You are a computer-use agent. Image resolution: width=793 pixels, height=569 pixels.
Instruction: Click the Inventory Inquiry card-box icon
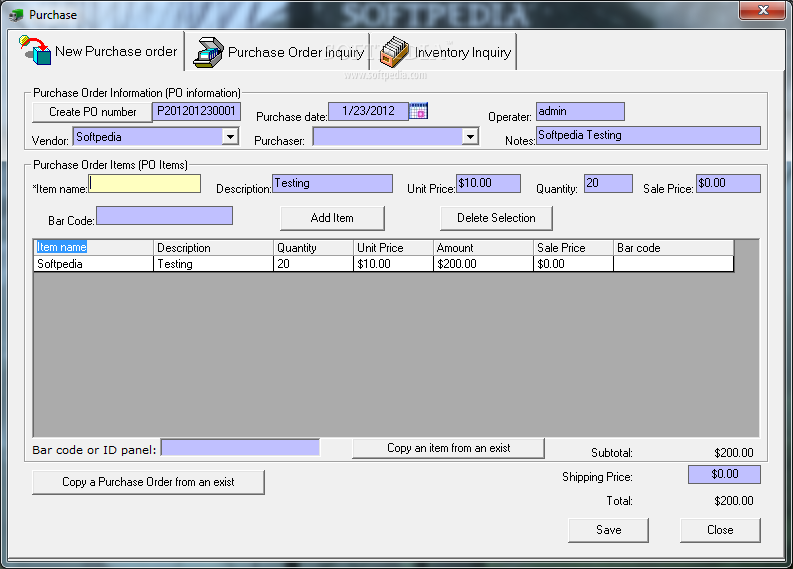[x=393, y=52]
